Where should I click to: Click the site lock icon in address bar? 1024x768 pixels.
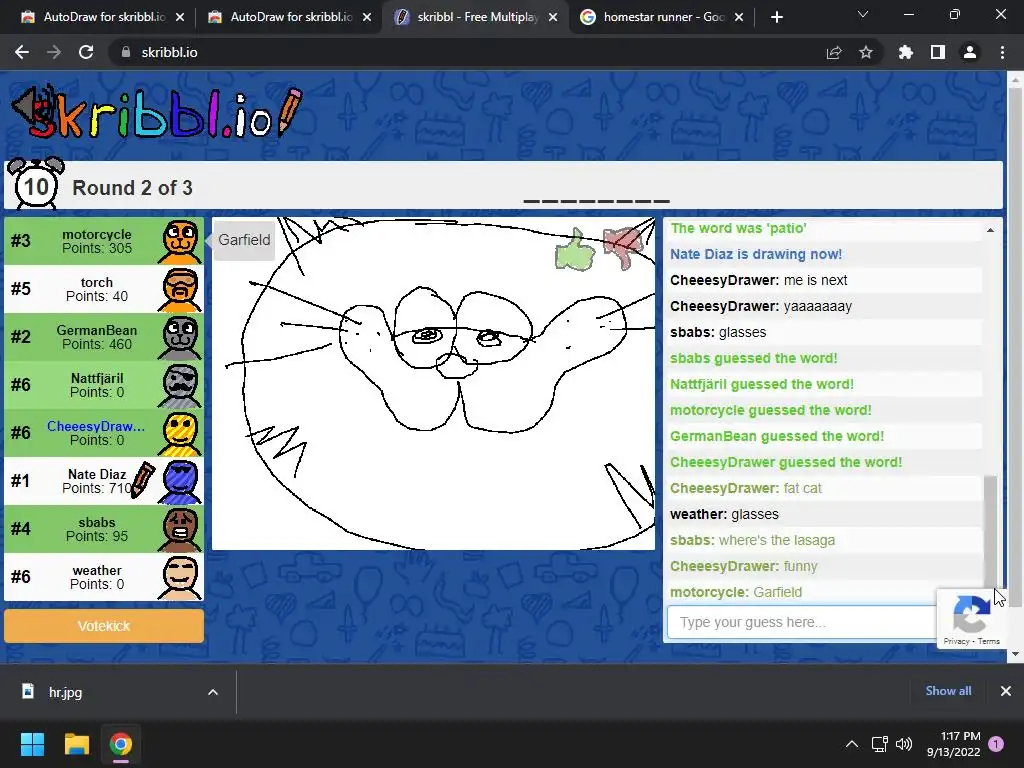[126, 52]
